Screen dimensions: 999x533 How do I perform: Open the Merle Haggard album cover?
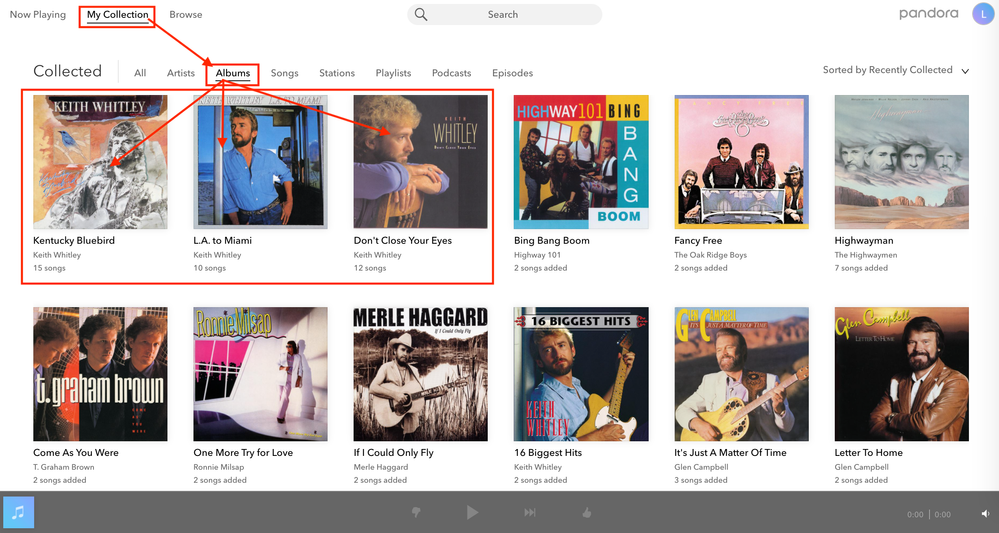click(x=421, y=374)
